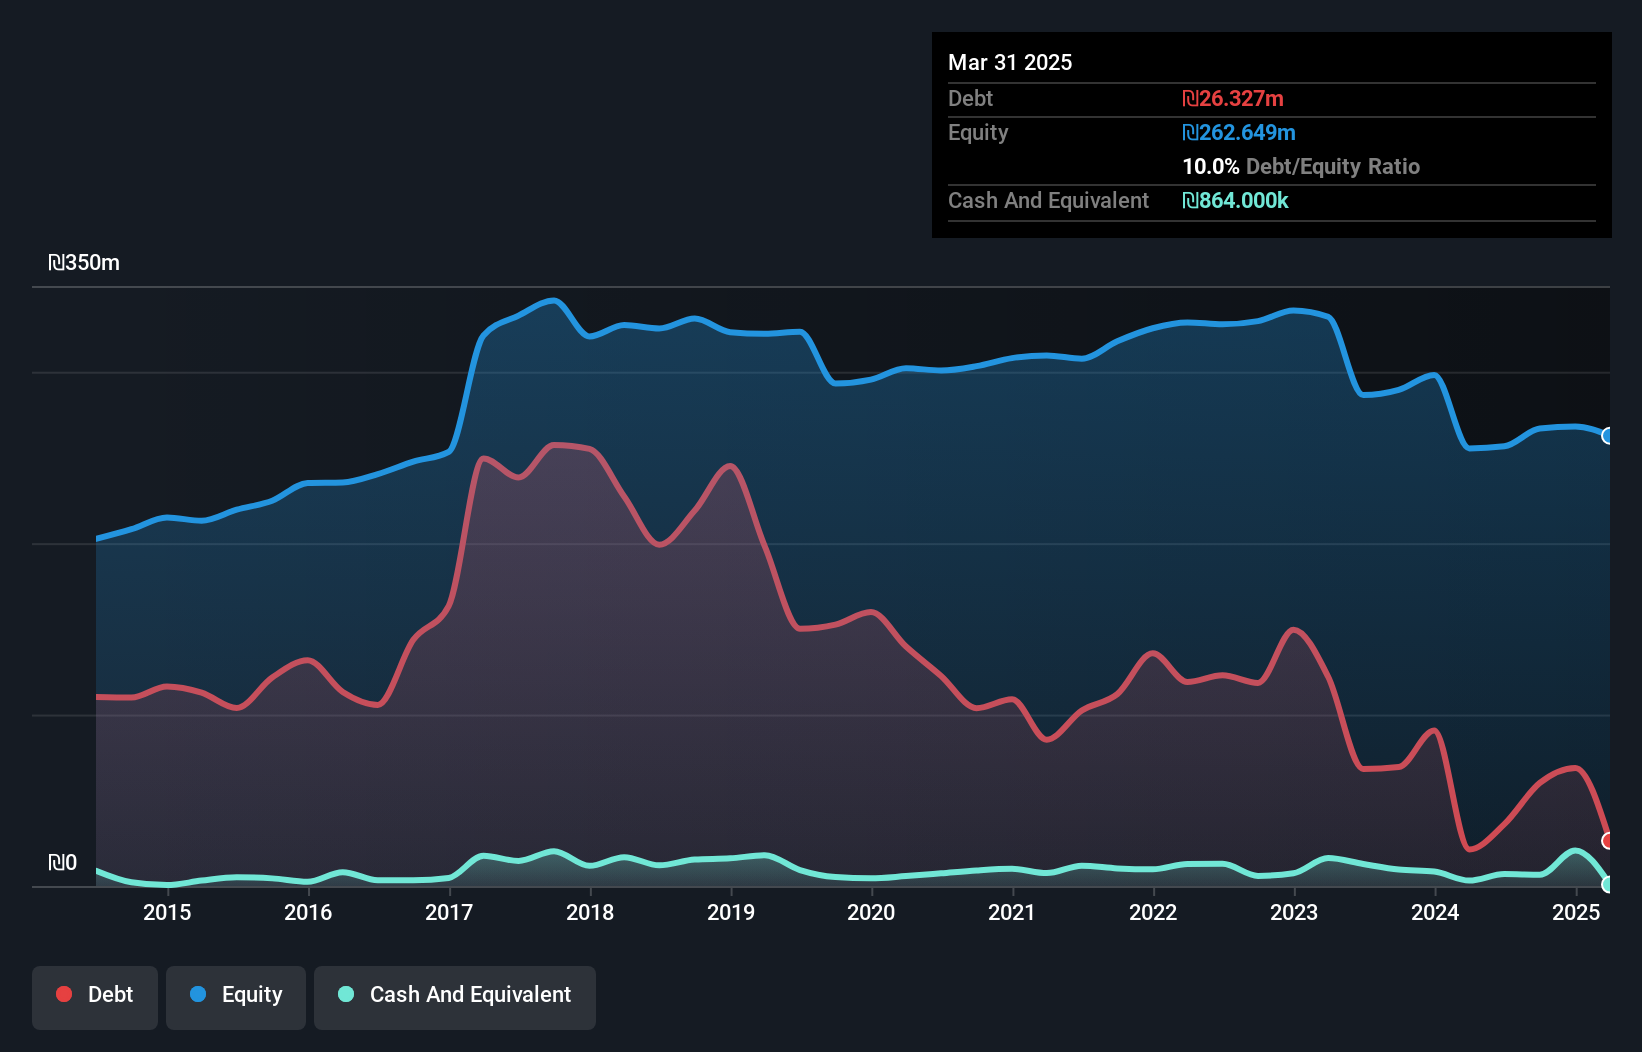Image resolution: width=1642 pixels, height=1052 pixels.
Task: Toggle the Cash And Equivalent series visibility
Action: point(454,995)
